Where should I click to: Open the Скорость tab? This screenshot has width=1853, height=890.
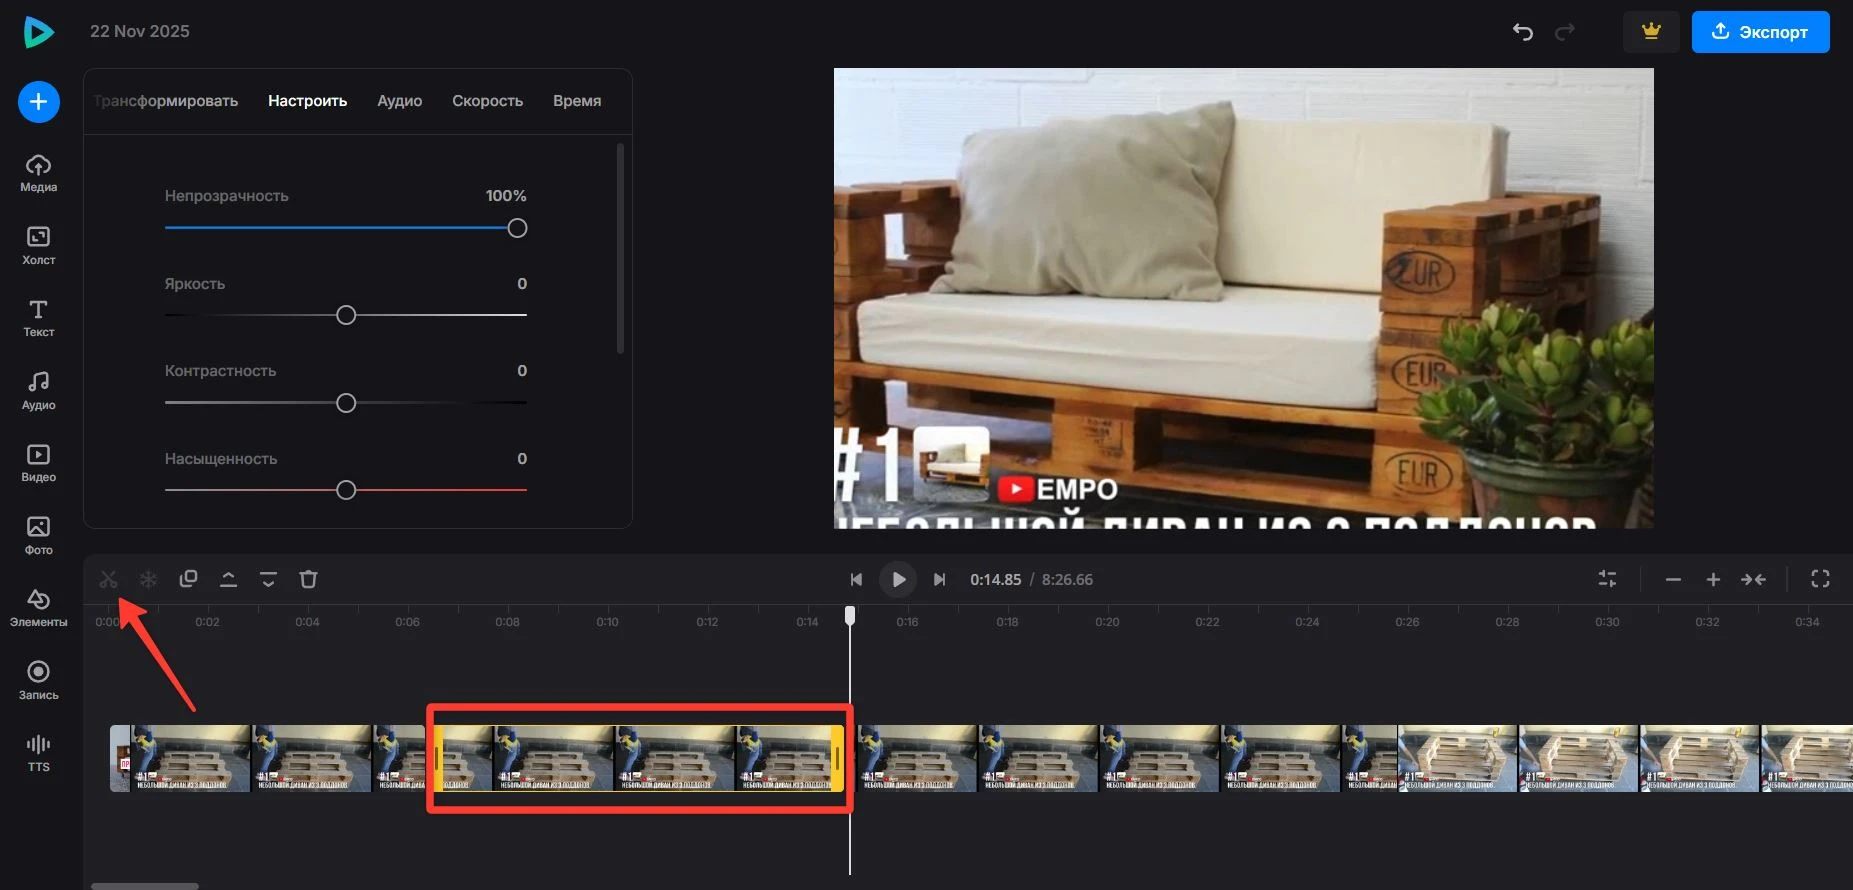coord(487,101)
